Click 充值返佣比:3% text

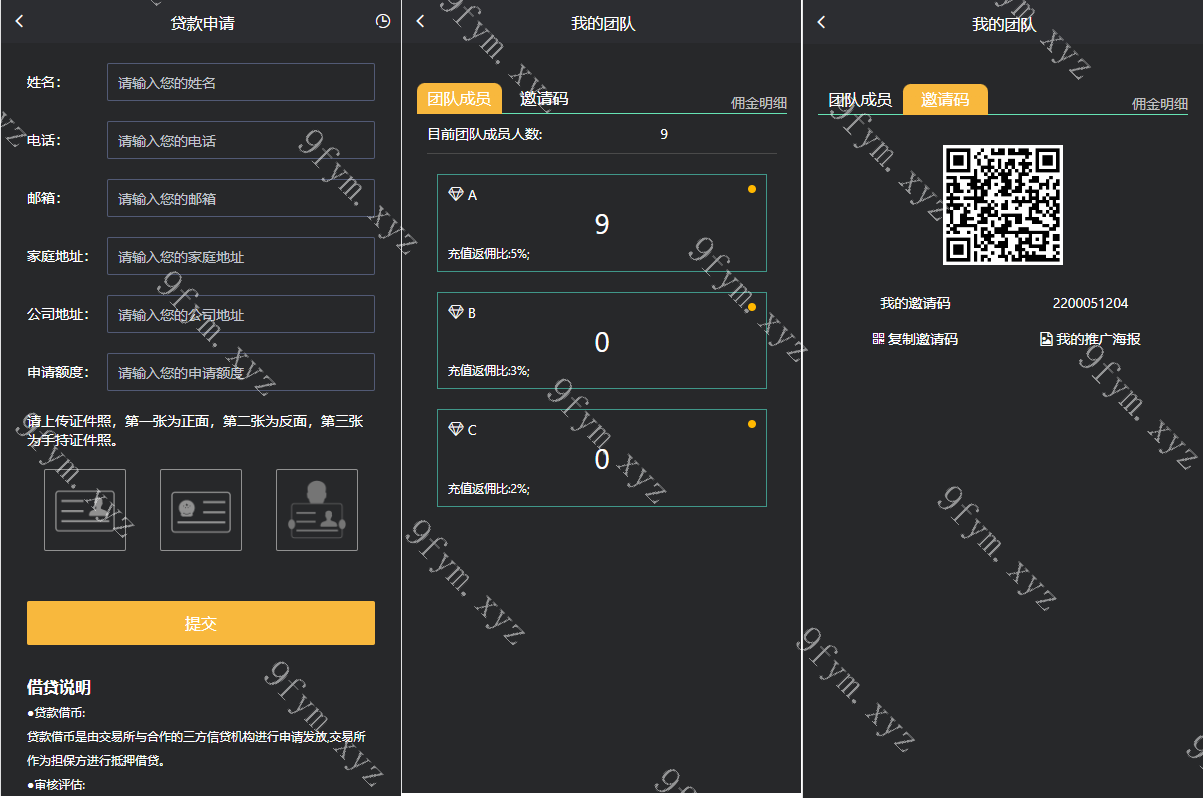(489, 371)
